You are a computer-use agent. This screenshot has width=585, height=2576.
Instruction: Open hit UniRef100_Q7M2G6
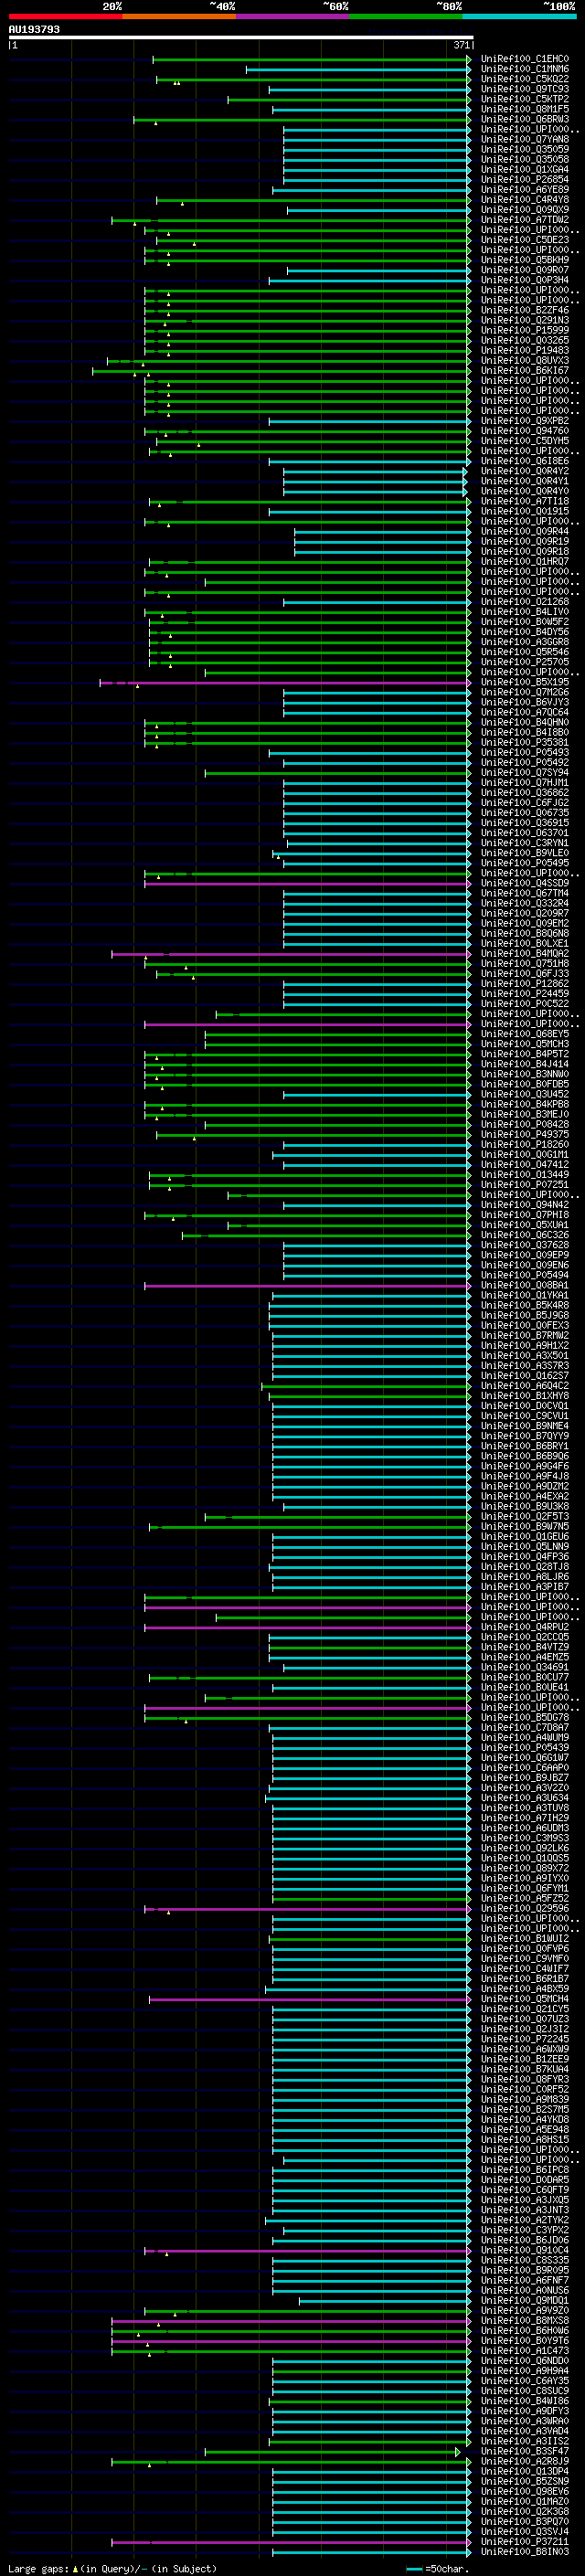pyautogui.click(x=524, y=692)
